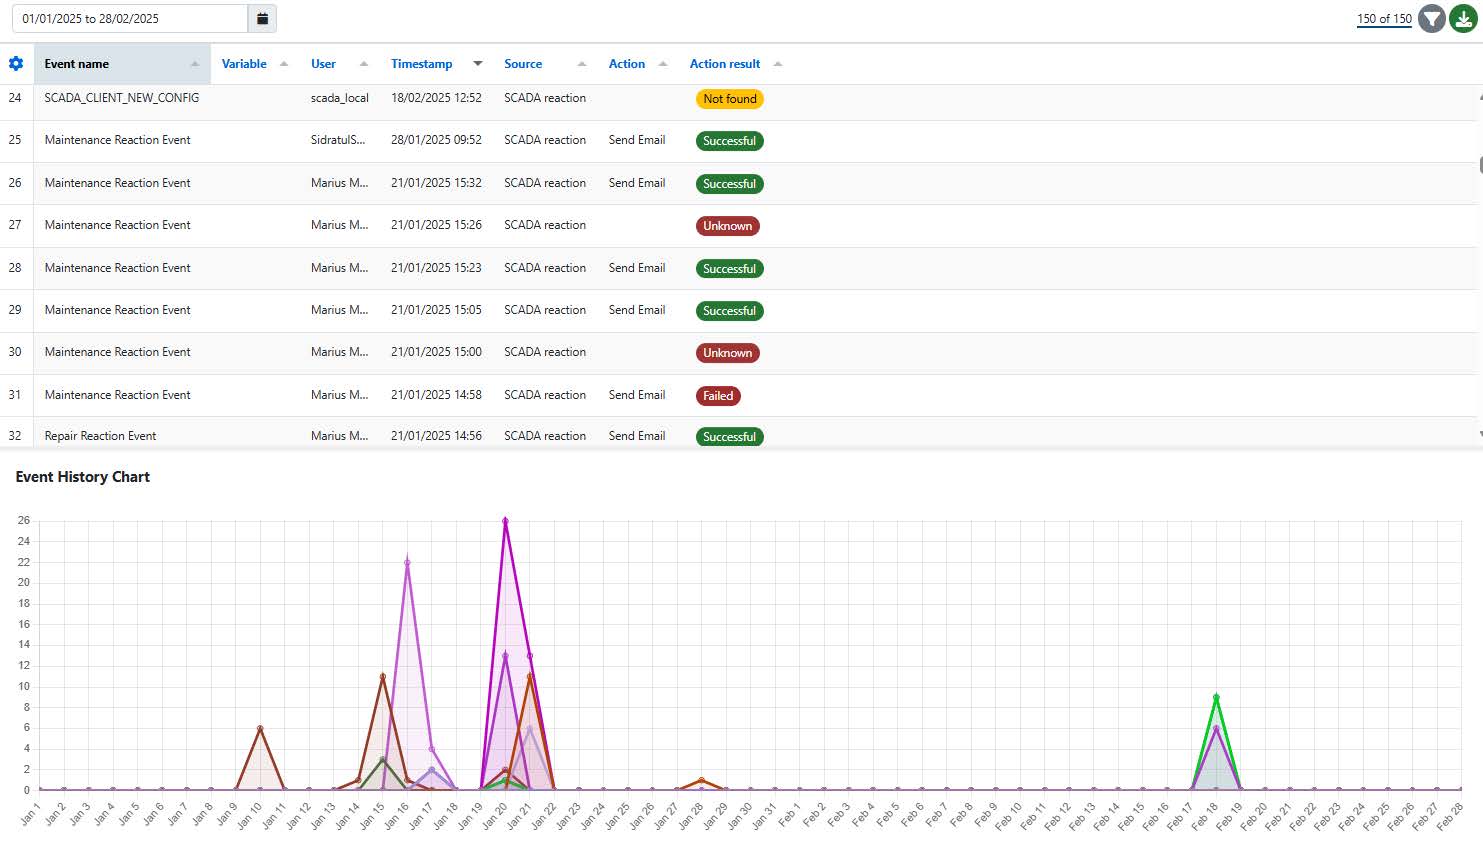
Task: Click the Not found badge in row 24
Action: click(730, 99)
